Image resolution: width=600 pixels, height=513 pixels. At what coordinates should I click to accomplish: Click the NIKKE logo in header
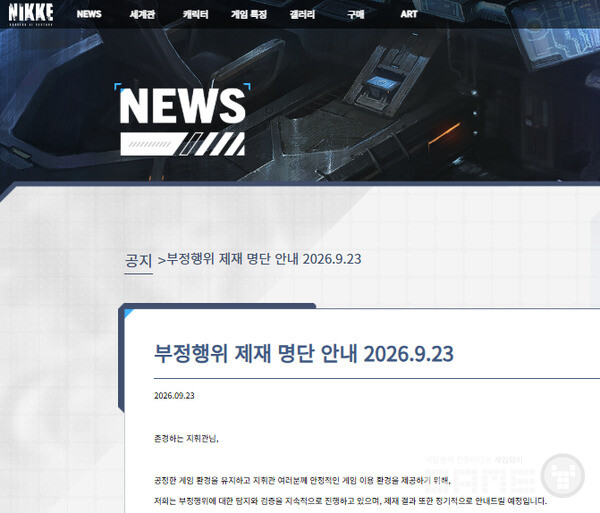31,14
